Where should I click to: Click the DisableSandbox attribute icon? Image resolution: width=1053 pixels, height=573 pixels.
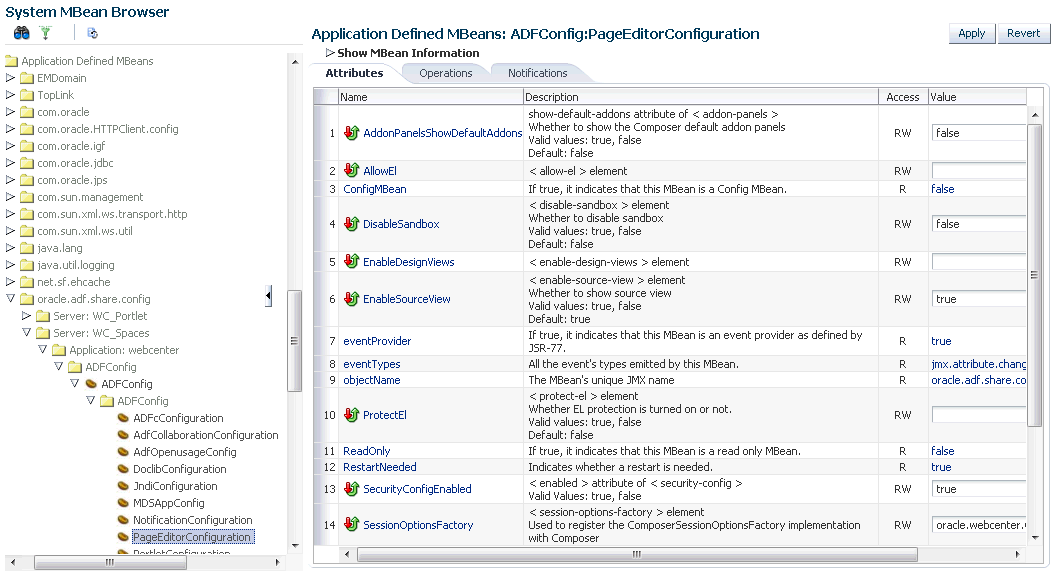click(x=351, y=224)
